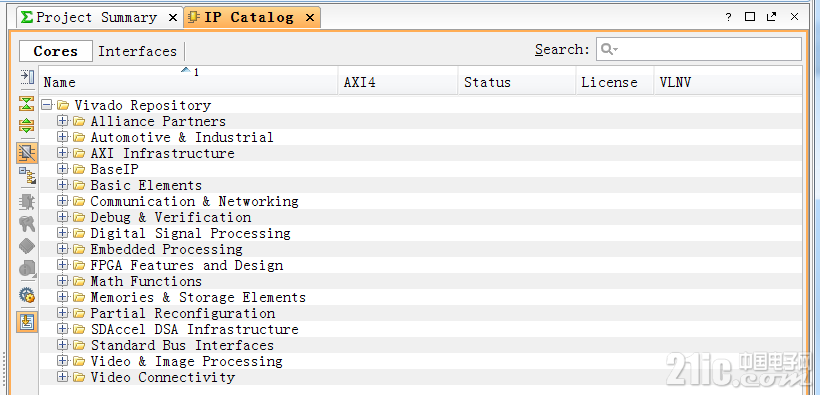Collapse the Vivado Repository tree node
The image size is (820, 395).
[x=47, y=105]
